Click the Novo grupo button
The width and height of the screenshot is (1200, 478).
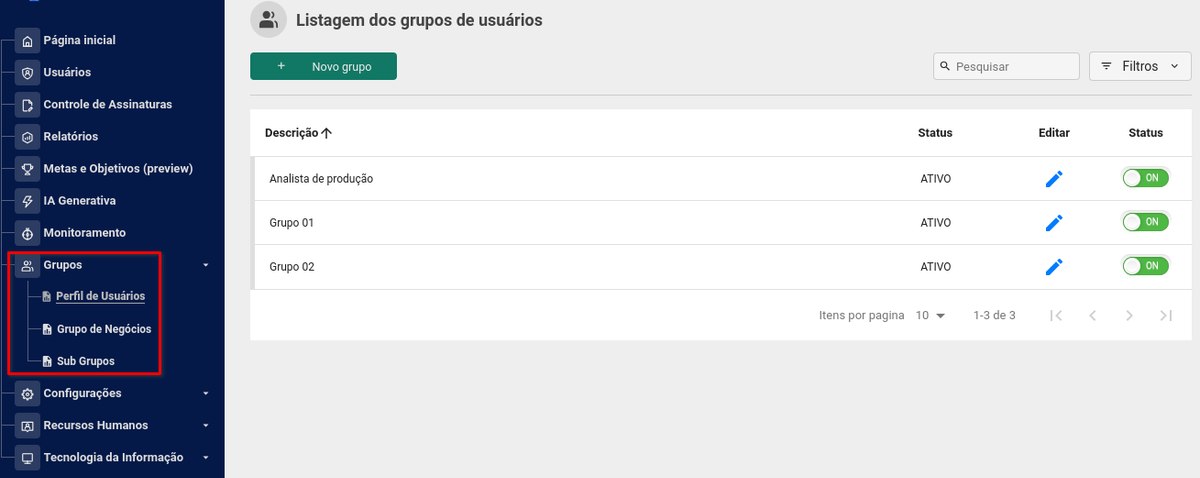click(x=323, y=67)
